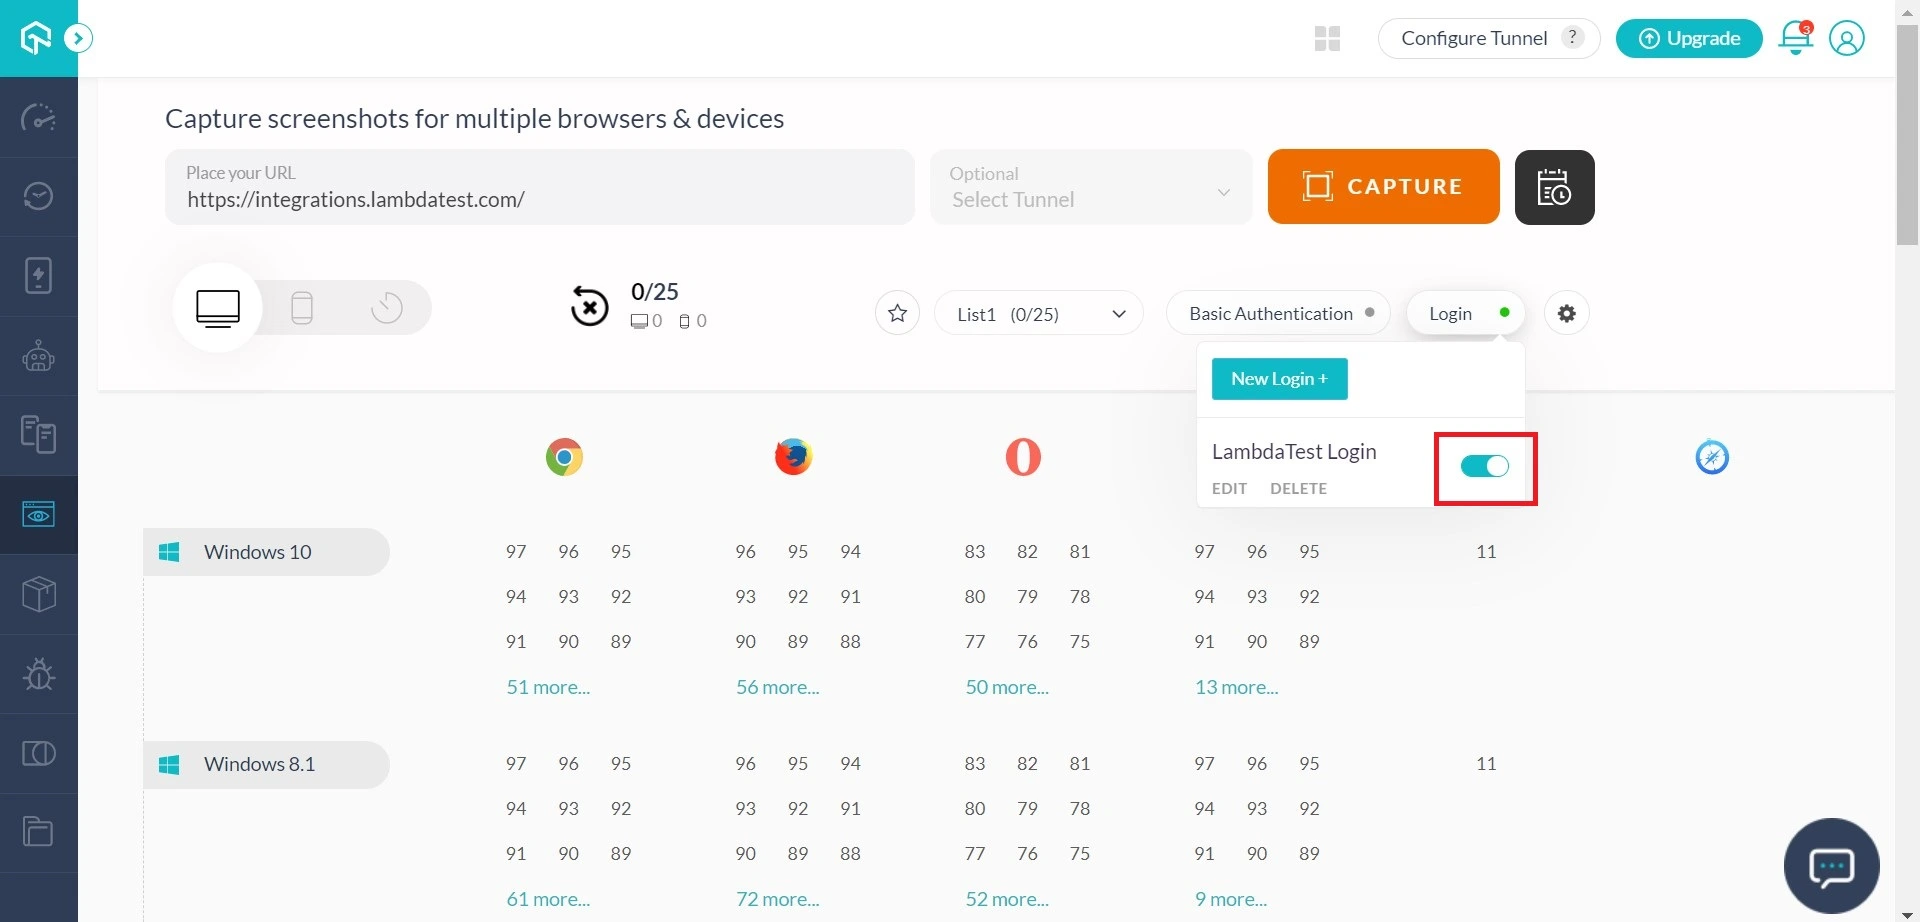Open the user profile icon
Image resolution: width=1920 pixels, height=922 pixels.
1846,38
